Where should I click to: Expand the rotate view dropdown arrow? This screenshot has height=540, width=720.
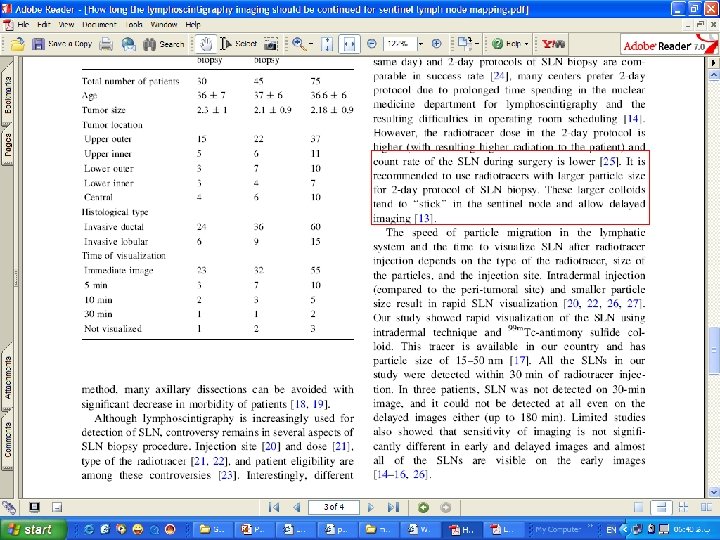(x=477, y=44)
